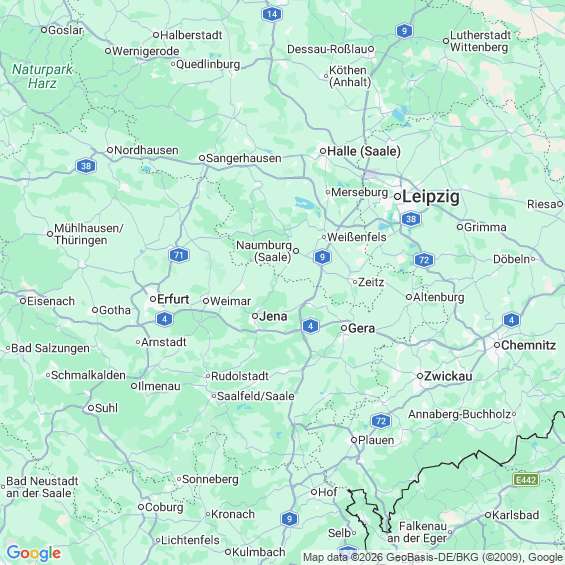Viewport: 565px width, 565px height.
Task: Select the Jena city marker
Action: (x=255, y=316)
